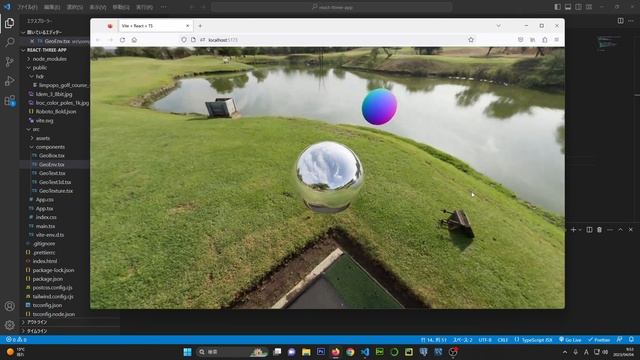Open the terminal launch profile dropdown
The width and height of the screenshot is (640, 360).
point(580,230)
